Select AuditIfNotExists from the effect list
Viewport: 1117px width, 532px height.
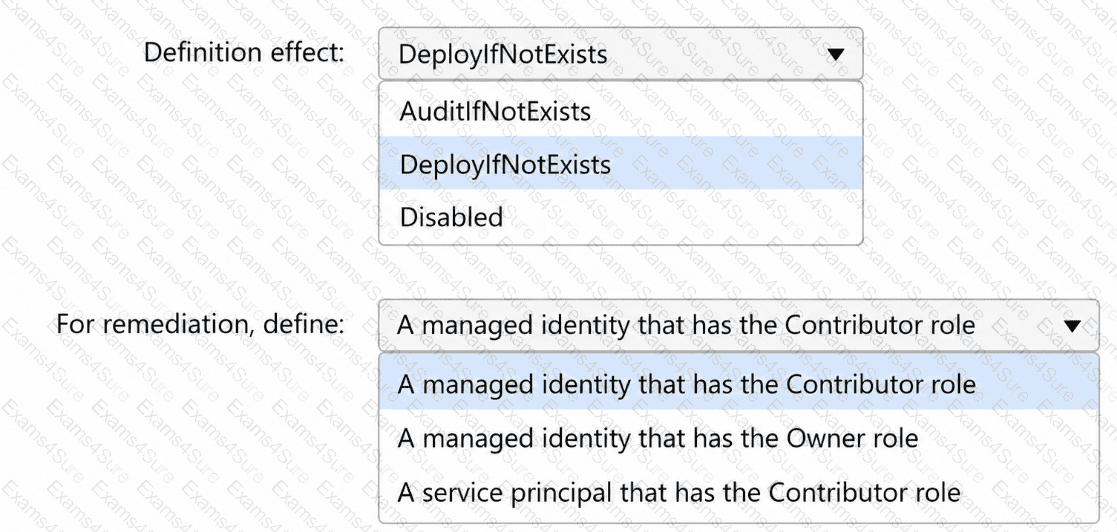620,110
